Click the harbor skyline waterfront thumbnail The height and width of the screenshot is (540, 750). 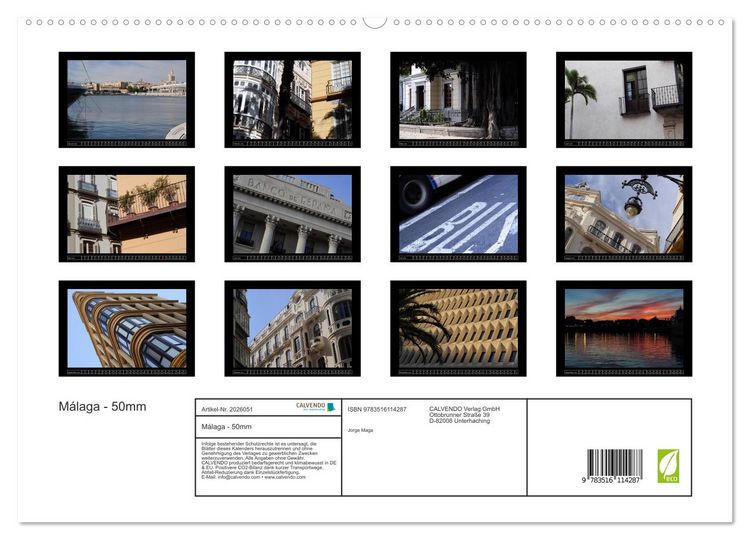point(127,100)
